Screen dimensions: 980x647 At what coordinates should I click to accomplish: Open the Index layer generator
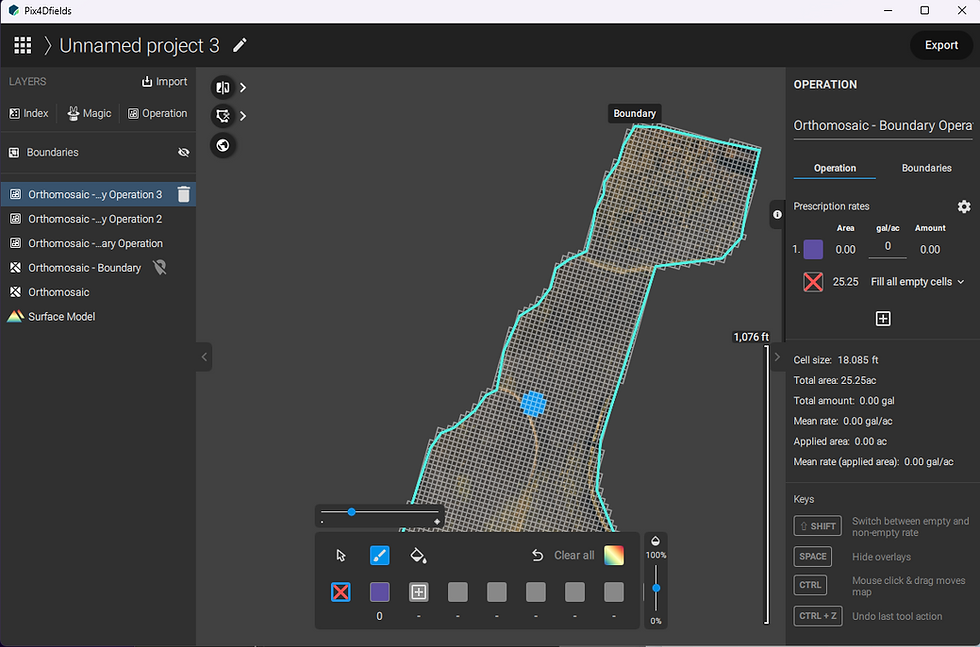tap(29, 113)
